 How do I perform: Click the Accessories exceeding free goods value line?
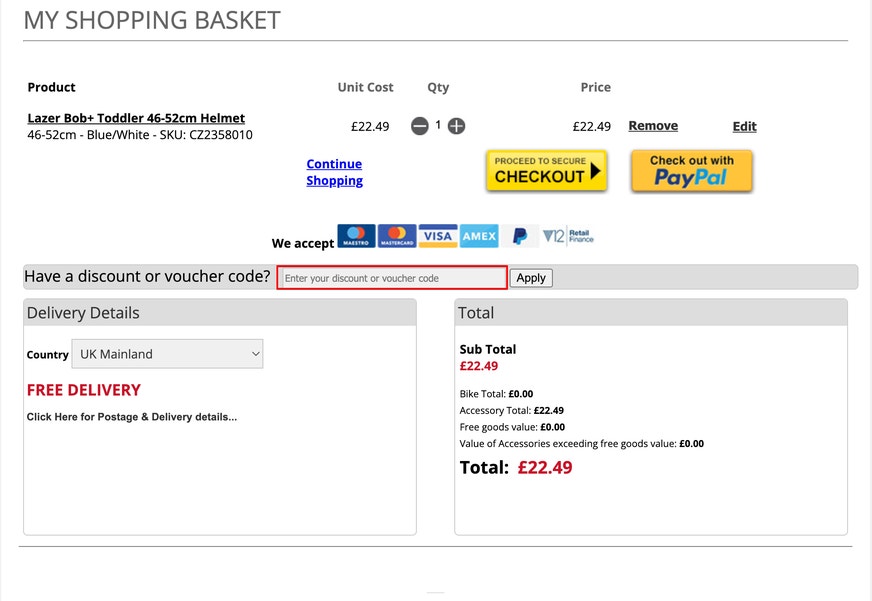(582, 444)
